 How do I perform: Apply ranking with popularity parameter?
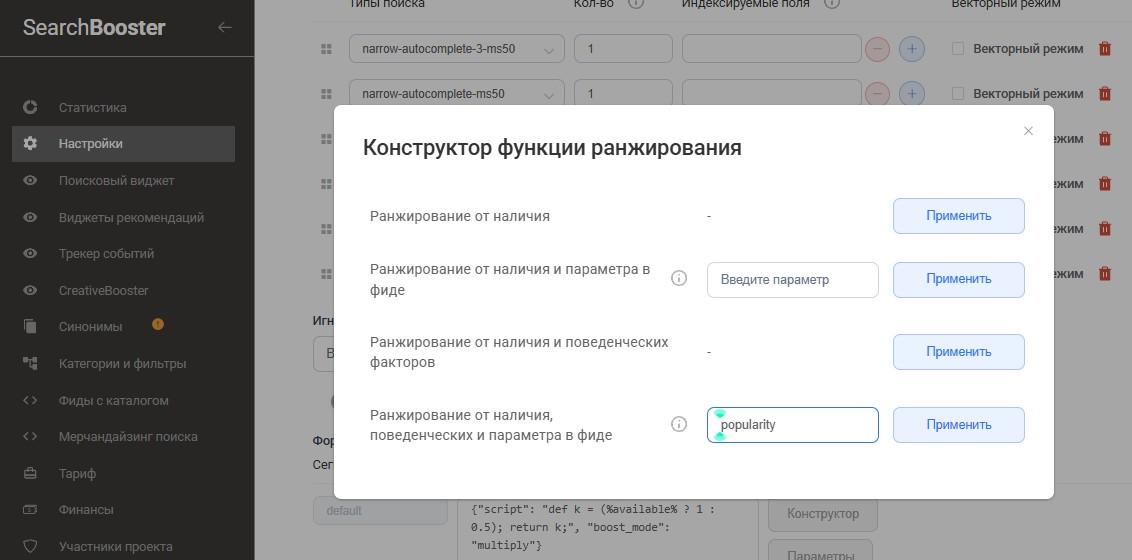(958, 424)
